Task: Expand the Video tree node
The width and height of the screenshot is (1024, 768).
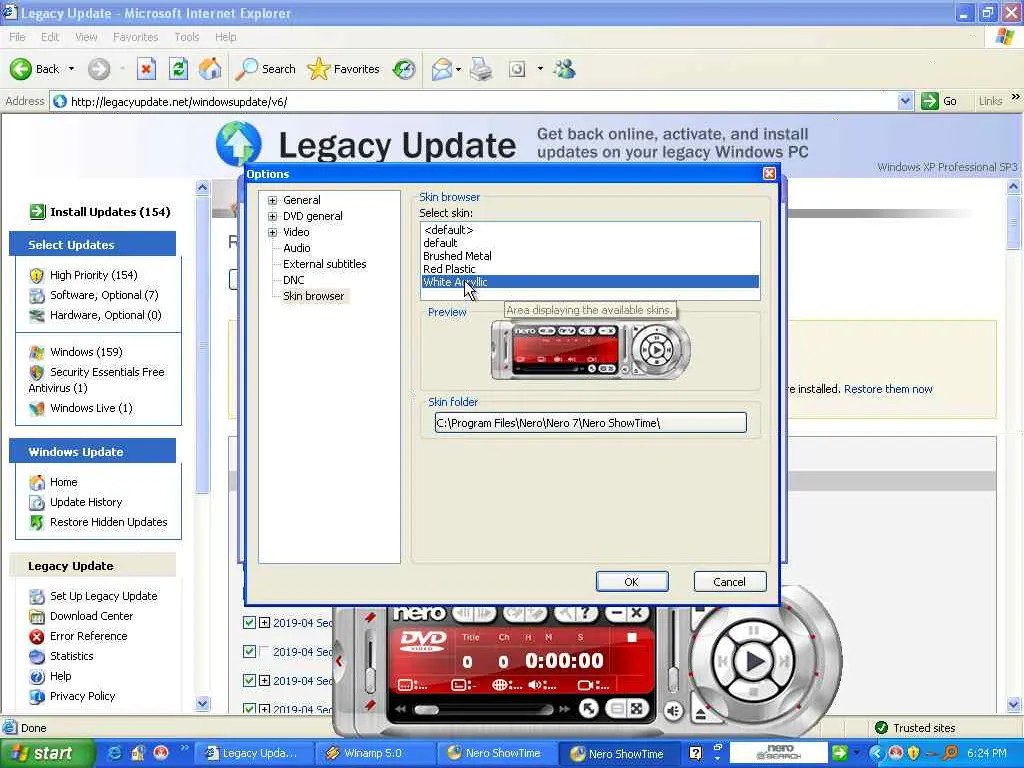Action: (x=272, y=232)
